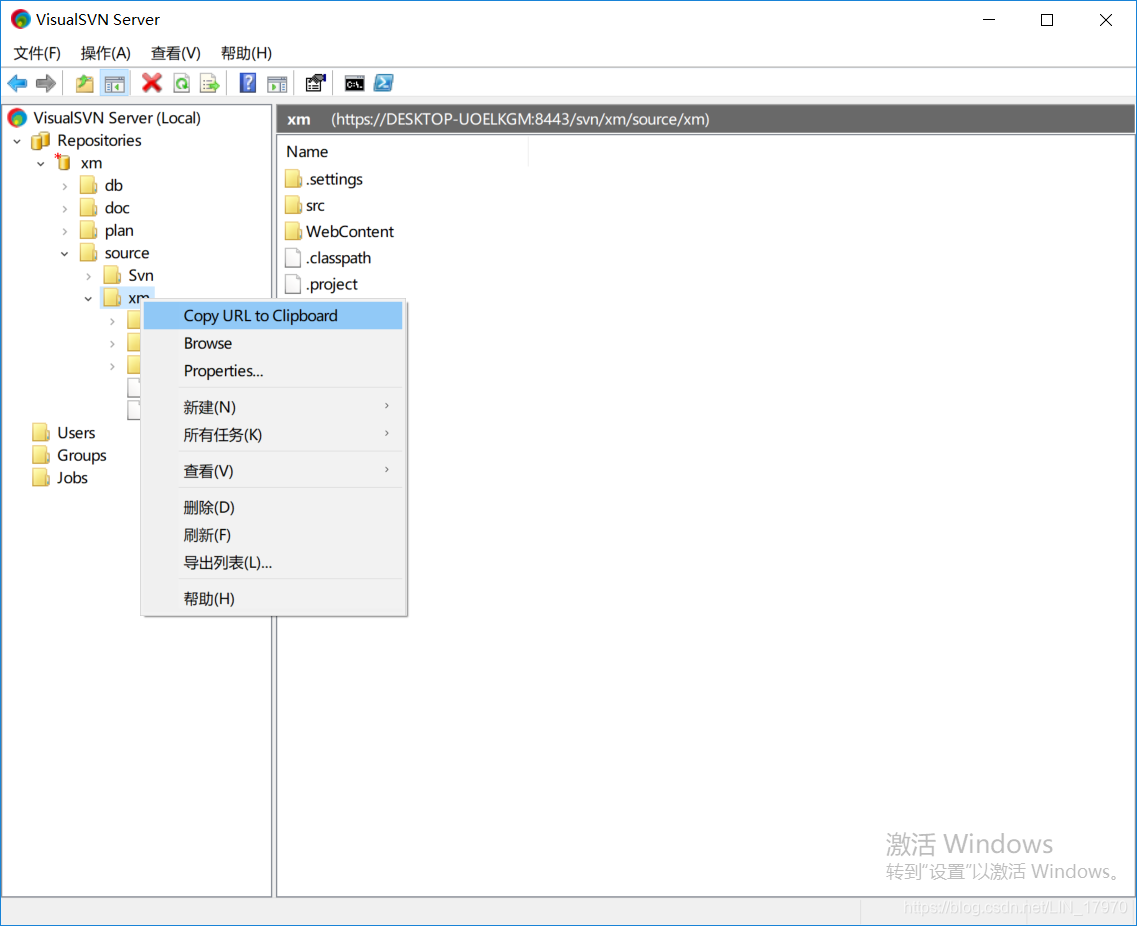Open the command prompt icon
1137x926 pixels.
355,83
